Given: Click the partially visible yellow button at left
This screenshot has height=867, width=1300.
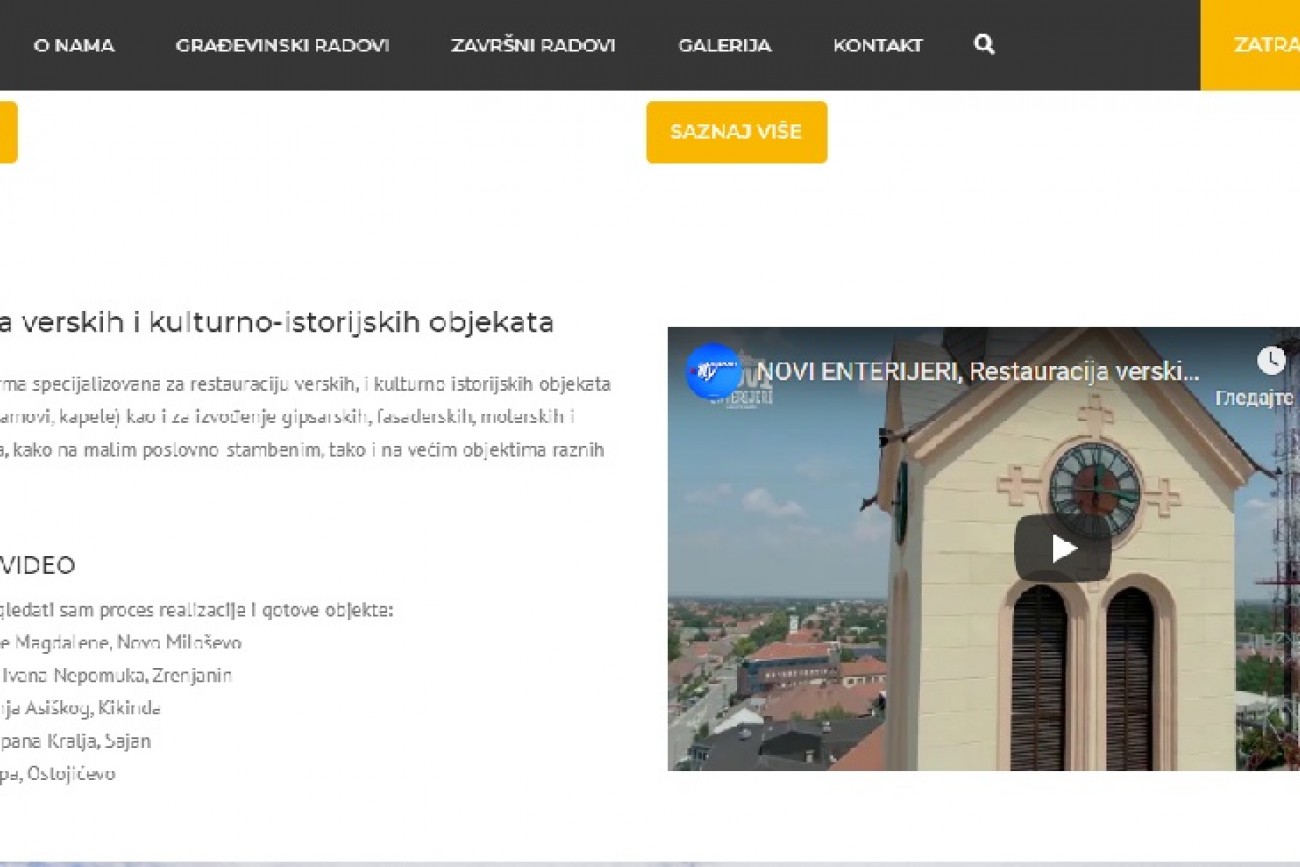Looking at the screenshot, I should (x=7, y=132).
